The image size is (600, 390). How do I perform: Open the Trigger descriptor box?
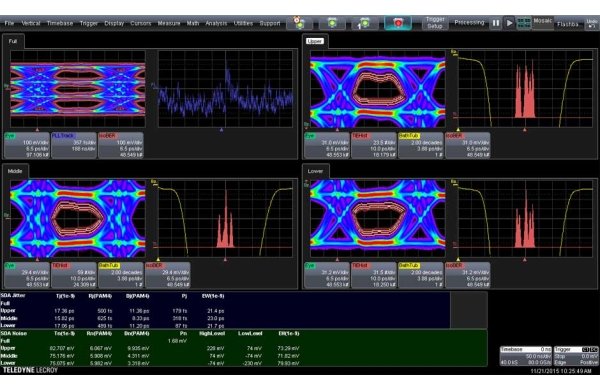tap(576, 356)
